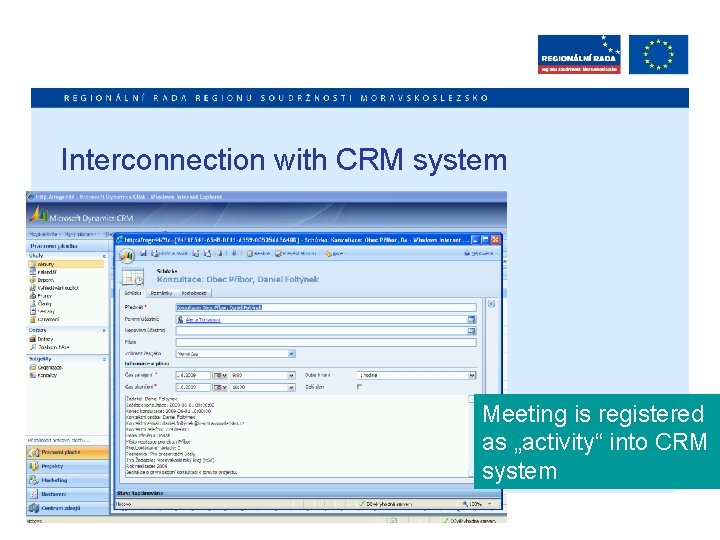Expand the Dotazy section arrow
720x540 pixels.
click(104, 330)
